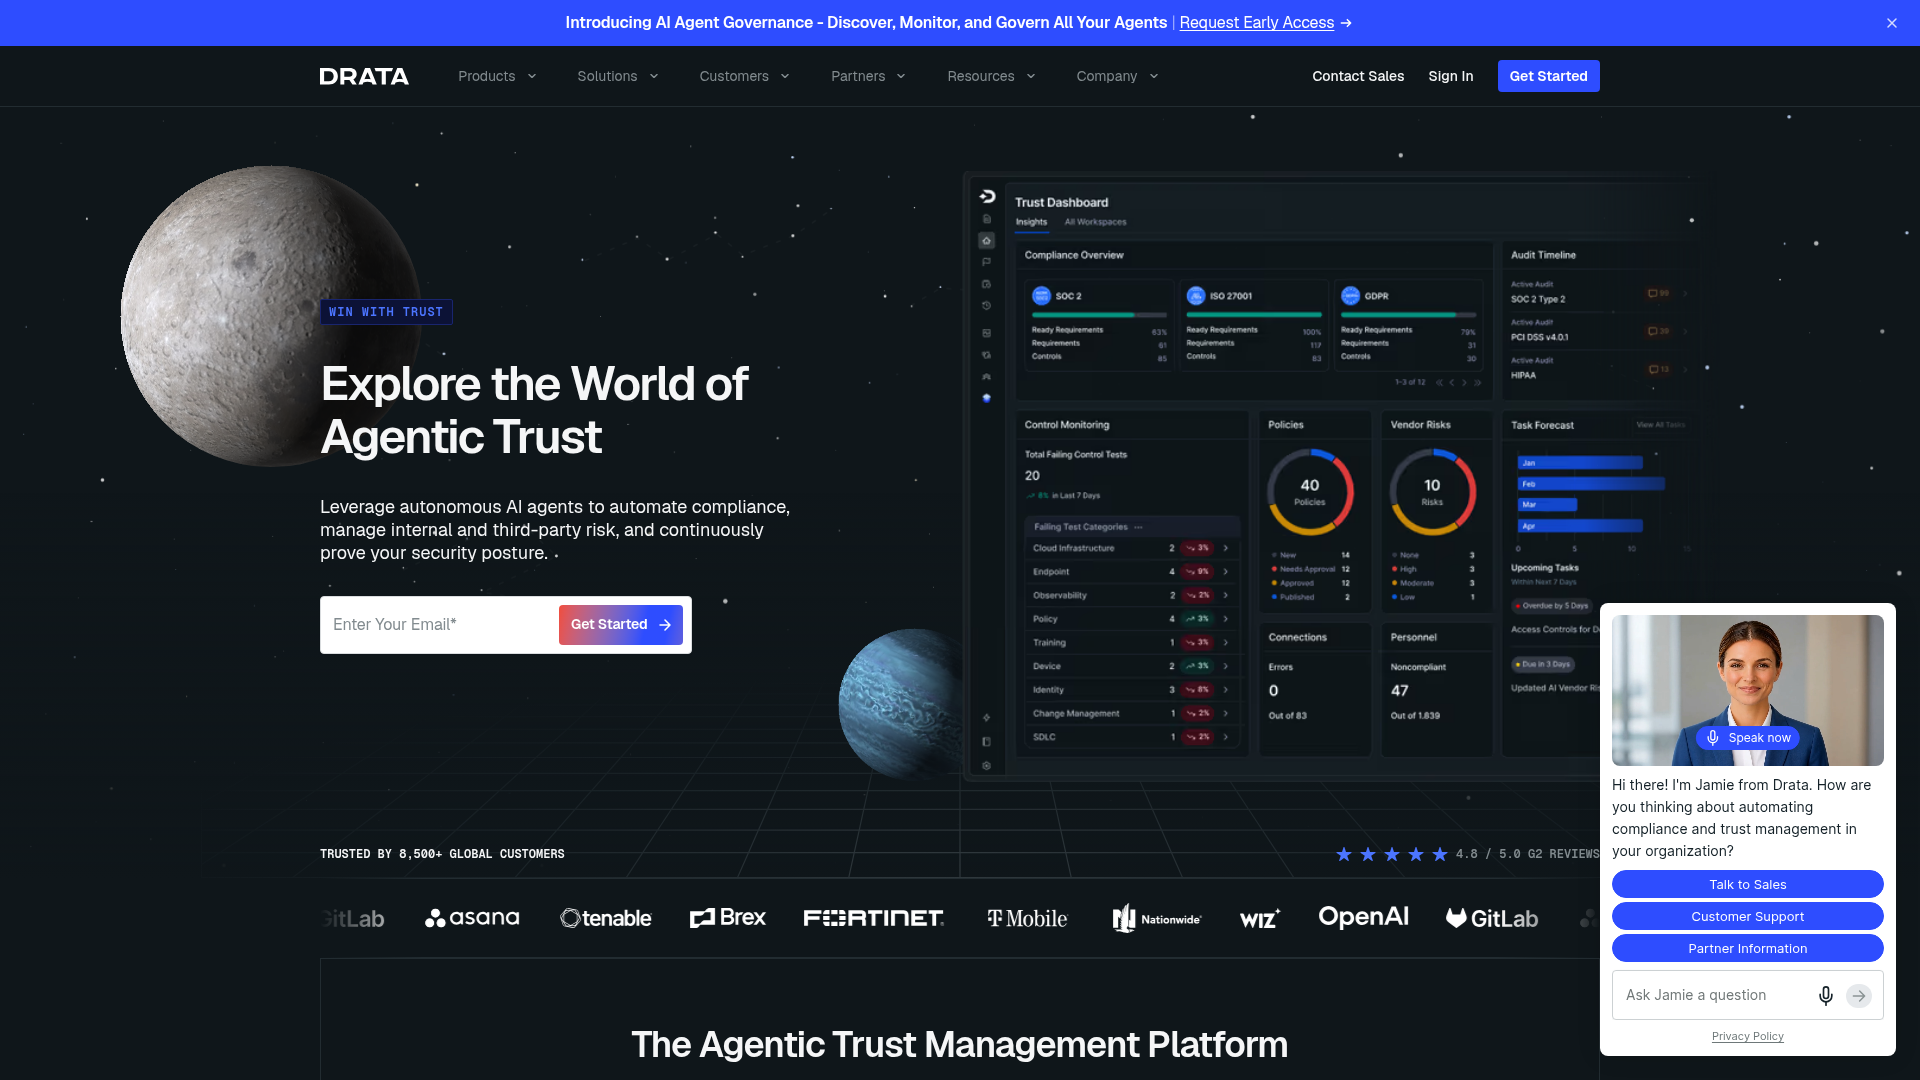Click the chat microphone icon
Screen dimensions: 1920x1080
(x=1825, y=996)
